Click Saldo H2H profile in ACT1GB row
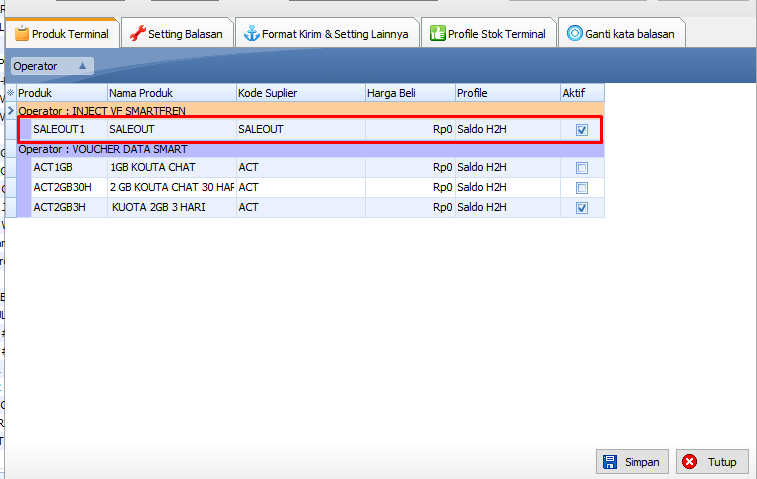The width and height of the screenshot is (757, 479). (508, 168)
